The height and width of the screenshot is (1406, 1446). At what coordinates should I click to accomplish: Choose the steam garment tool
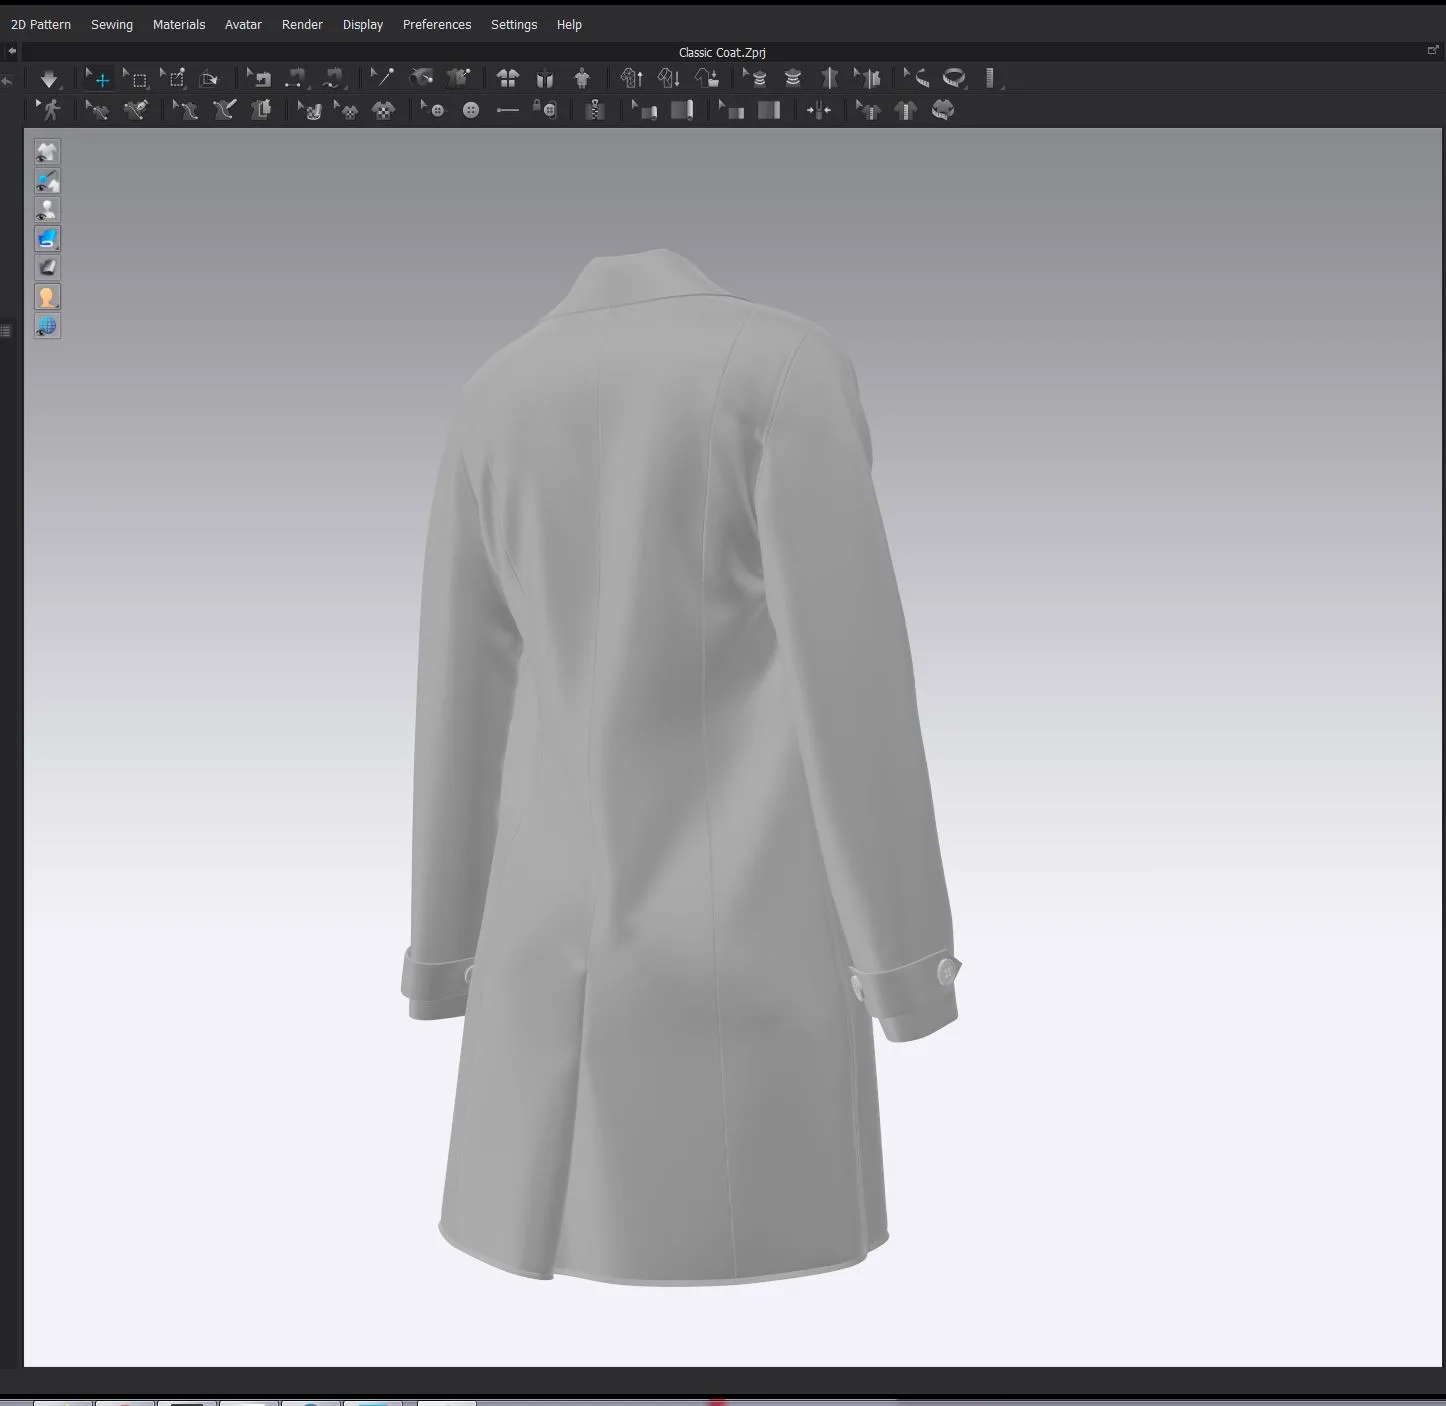pos(793,79)
